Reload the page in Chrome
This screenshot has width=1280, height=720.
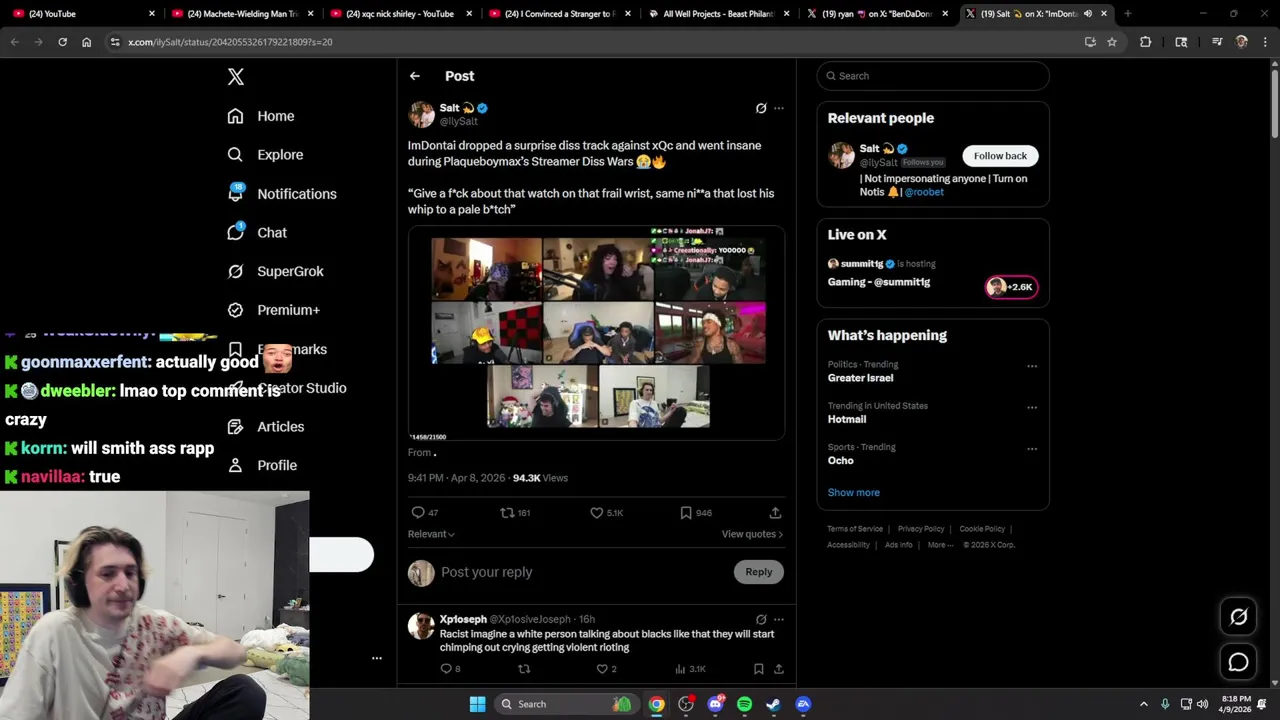pos(62,42)
